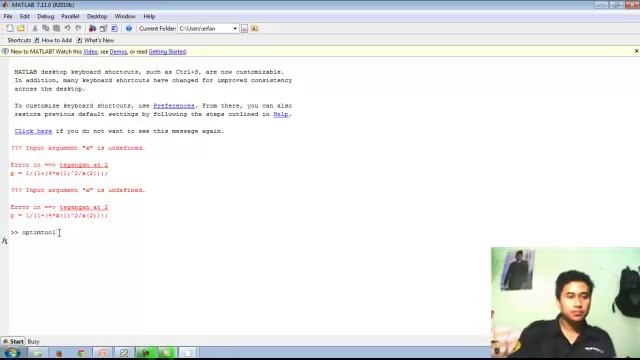The height and width of the screenshot is (360, 640).
Task: Click the New file toolbar icon
Action: tap(10, 28)
